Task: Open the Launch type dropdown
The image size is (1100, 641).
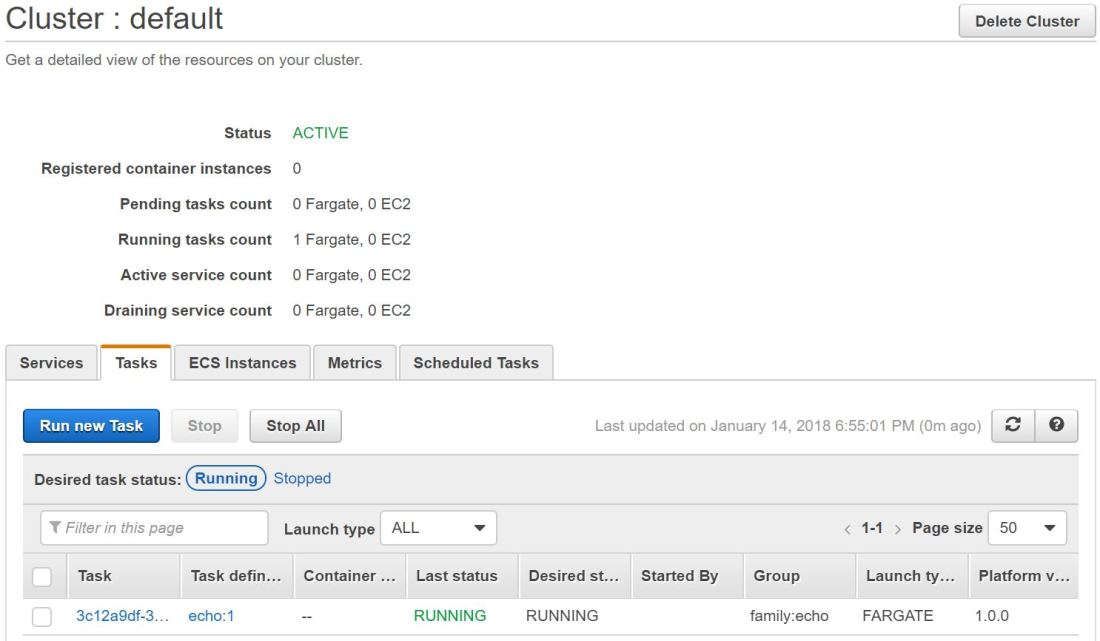Action: 438,528
